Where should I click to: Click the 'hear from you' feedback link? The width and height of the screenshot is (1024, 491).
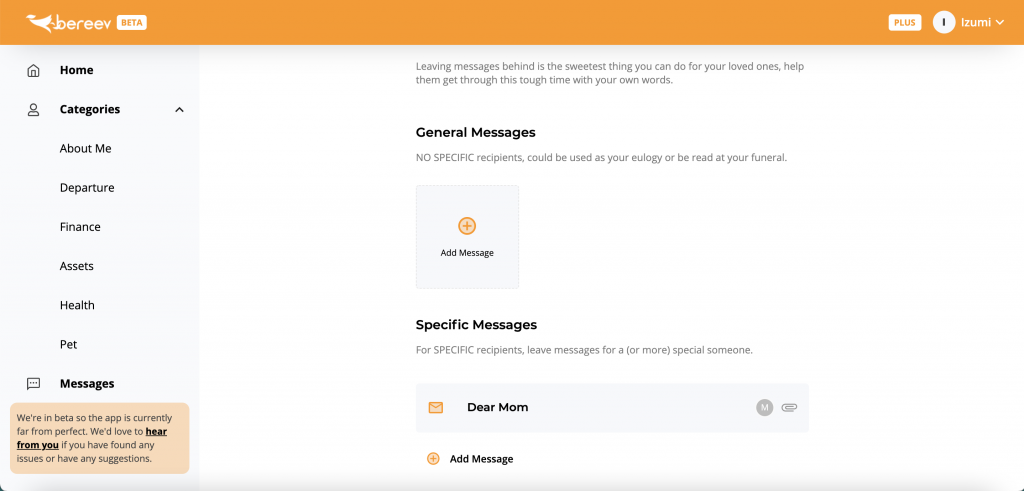click(92, 438)
